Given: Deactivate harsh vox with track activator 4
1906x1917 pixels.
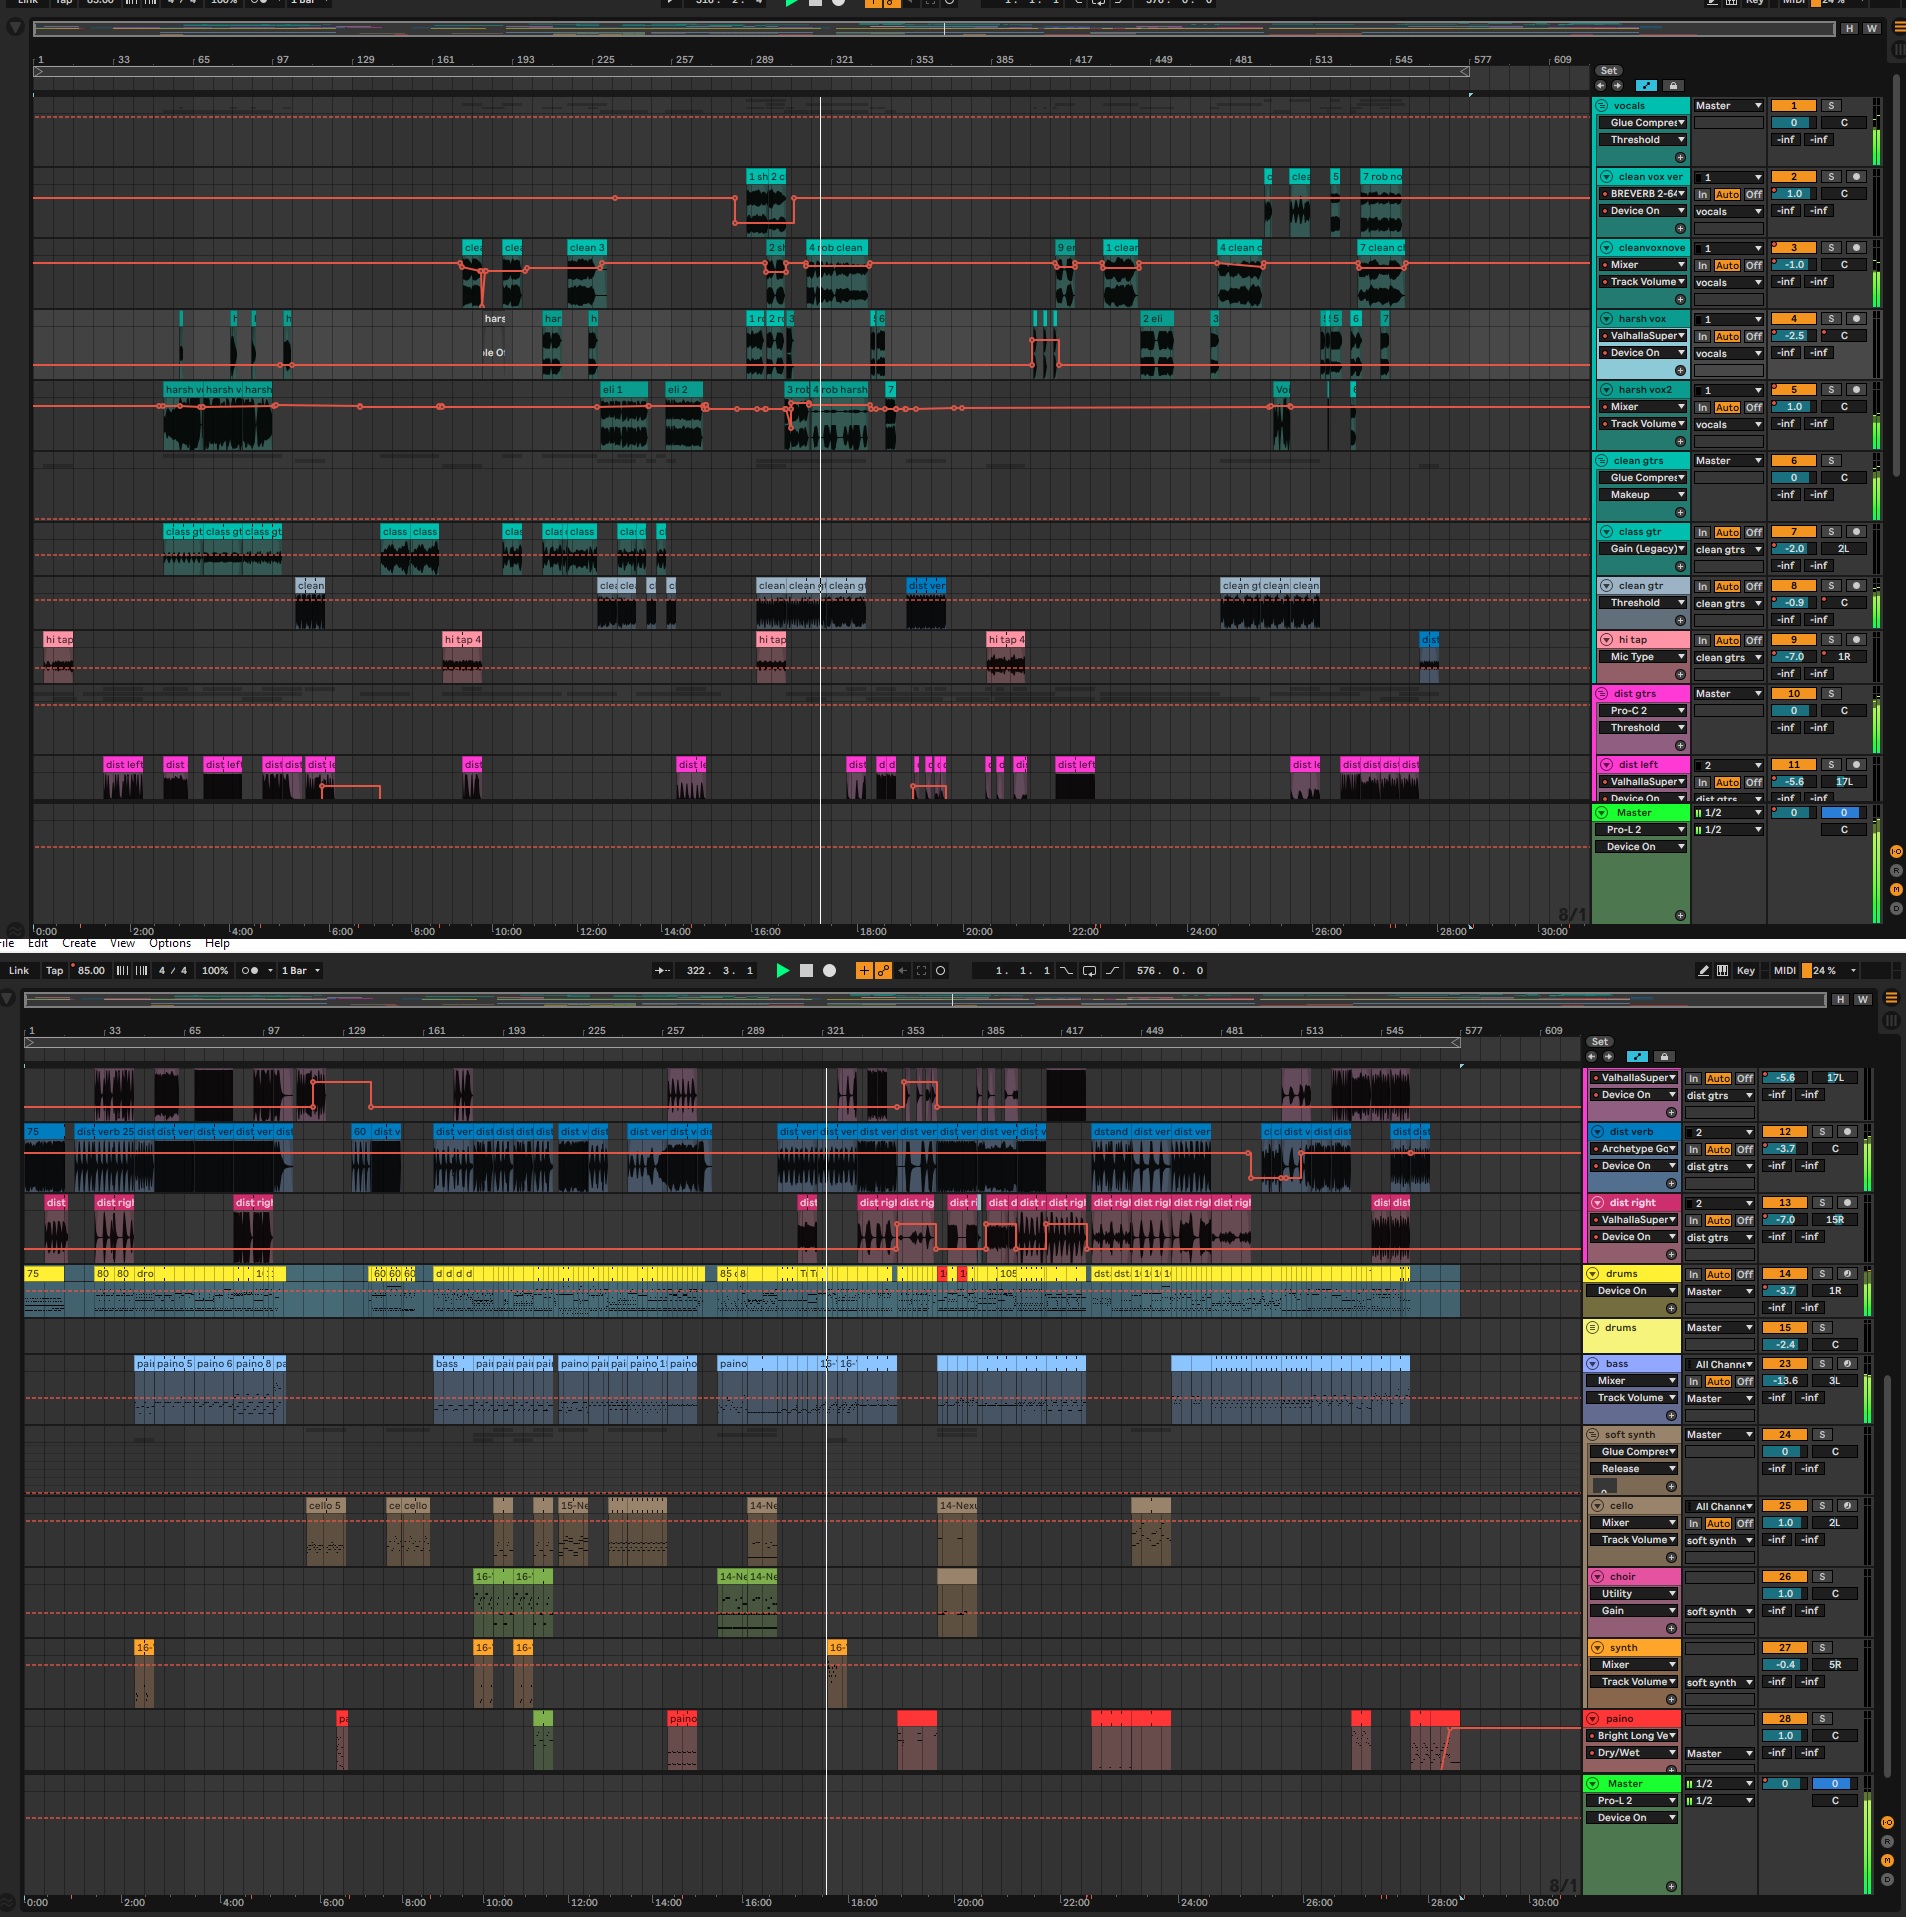Looking at the screenshot, I should click(x=1794, y=319).
